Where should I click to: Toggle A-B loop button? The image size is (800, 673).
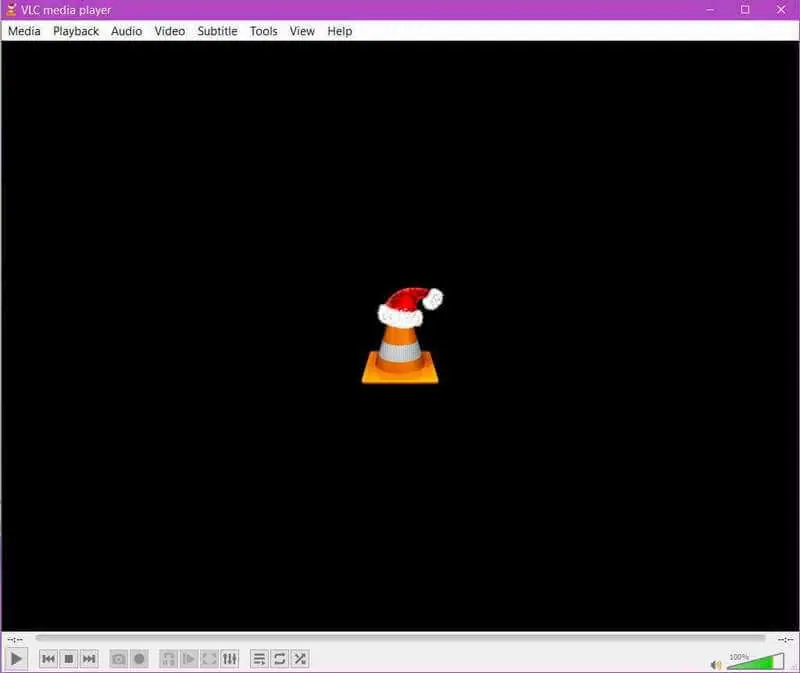tap(168, 659)
